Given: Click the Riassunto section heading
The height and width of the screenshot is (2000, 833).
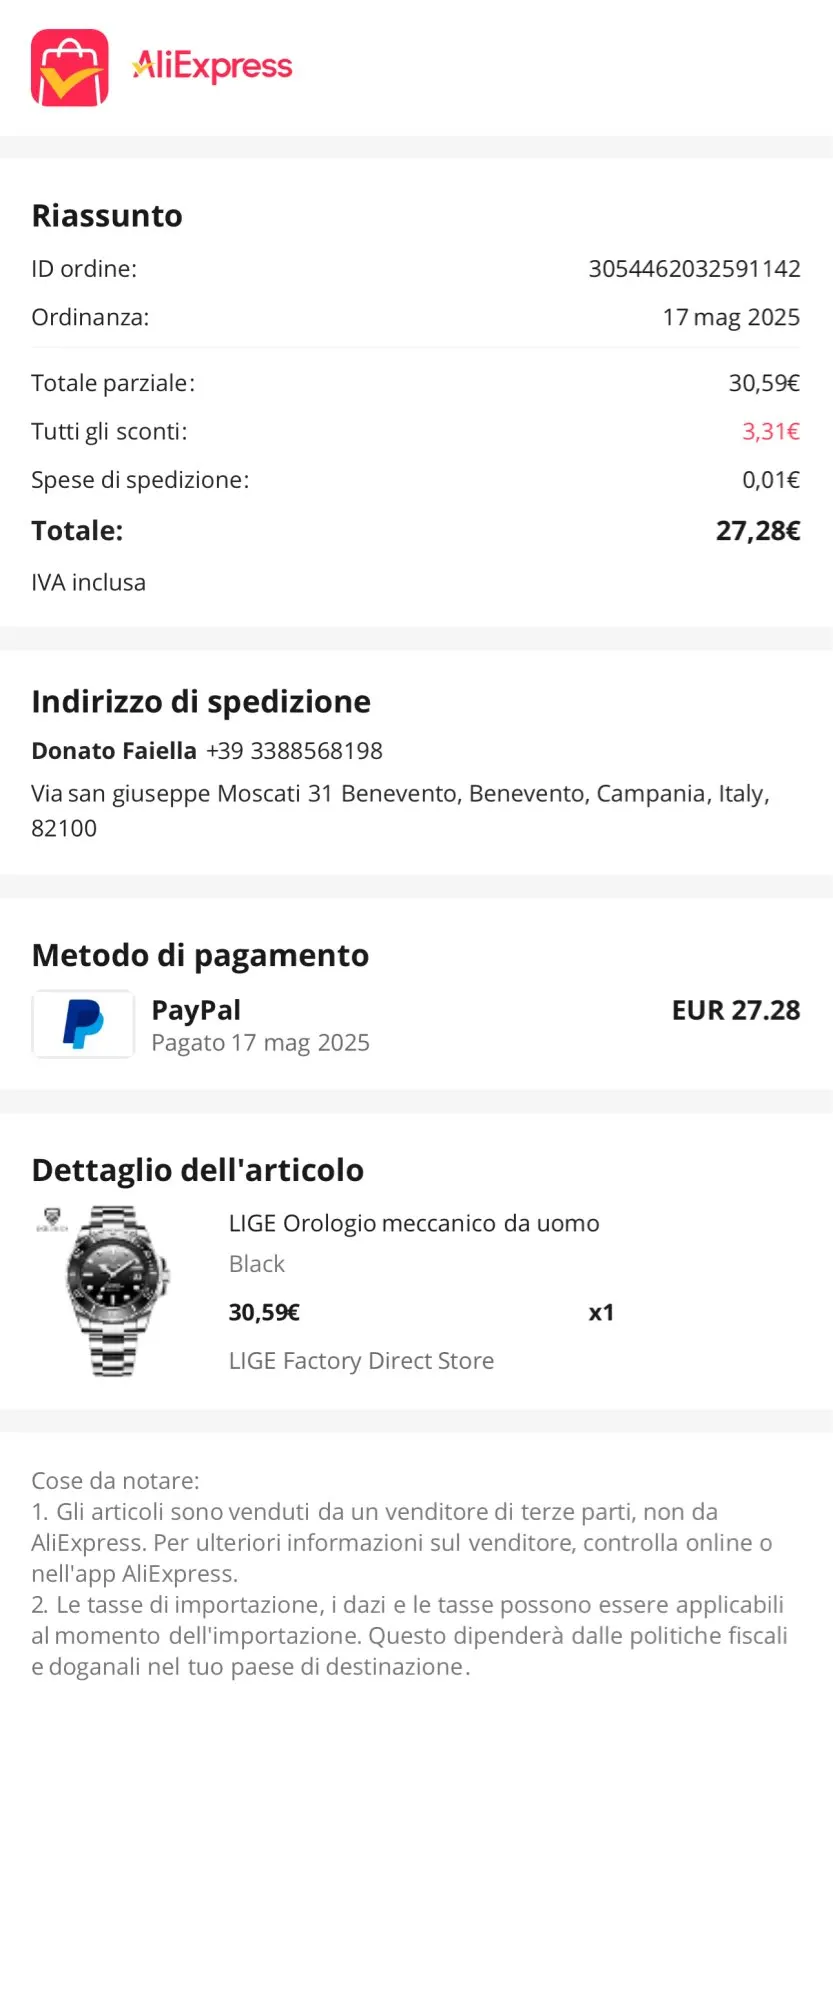Looking at the screenshot, I should (x=107, y=215).
